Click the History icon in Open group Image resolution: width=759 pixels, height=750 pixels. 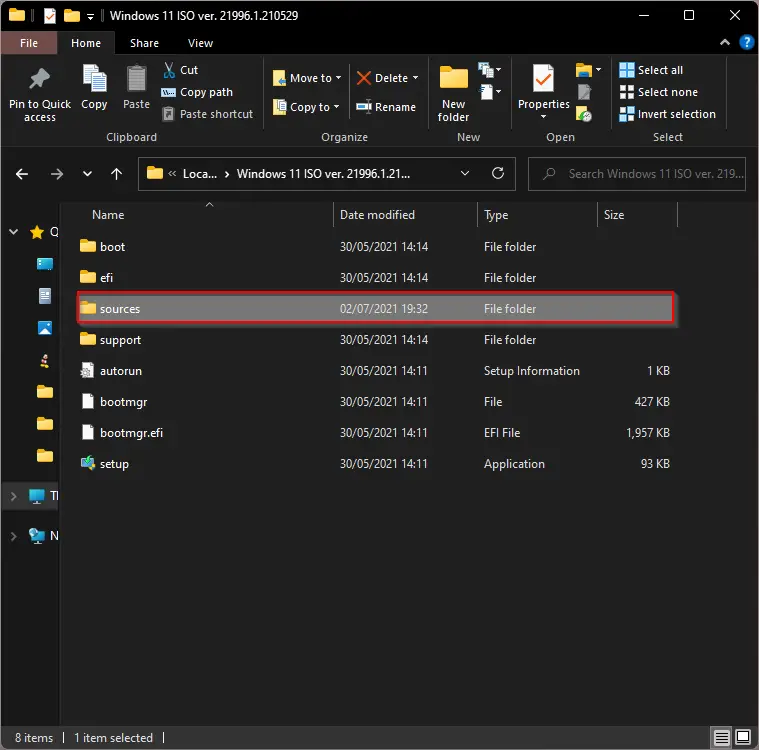coord(584,115)
